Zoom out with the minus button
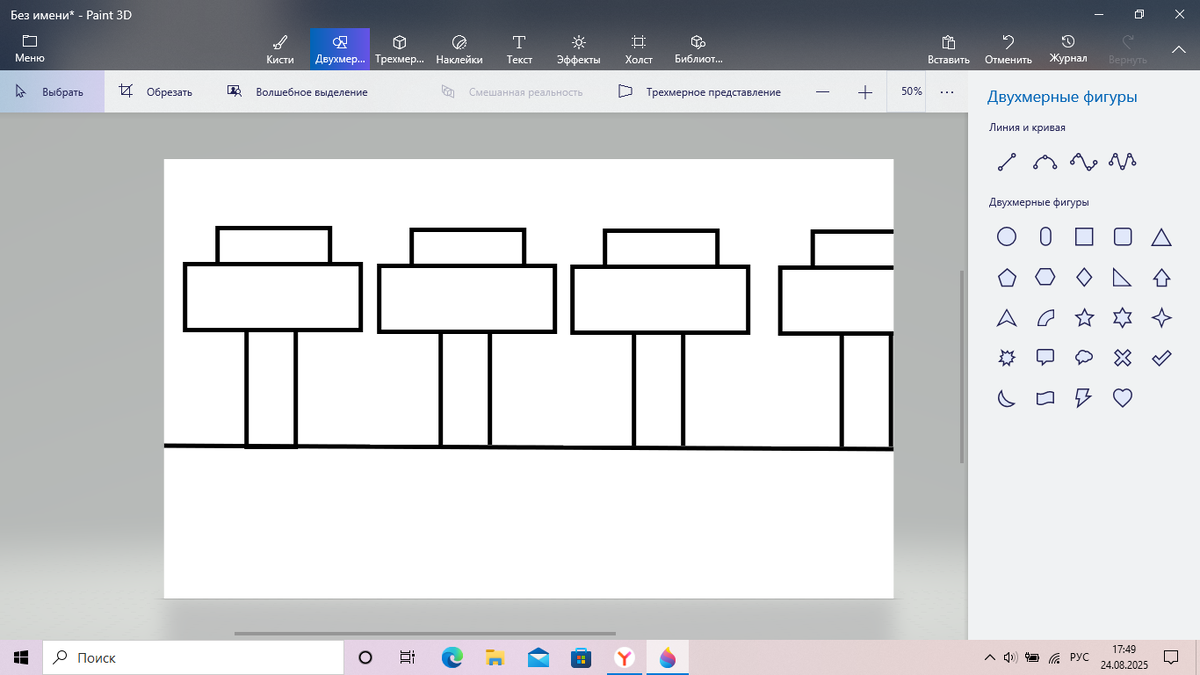 tap(822, 91)
